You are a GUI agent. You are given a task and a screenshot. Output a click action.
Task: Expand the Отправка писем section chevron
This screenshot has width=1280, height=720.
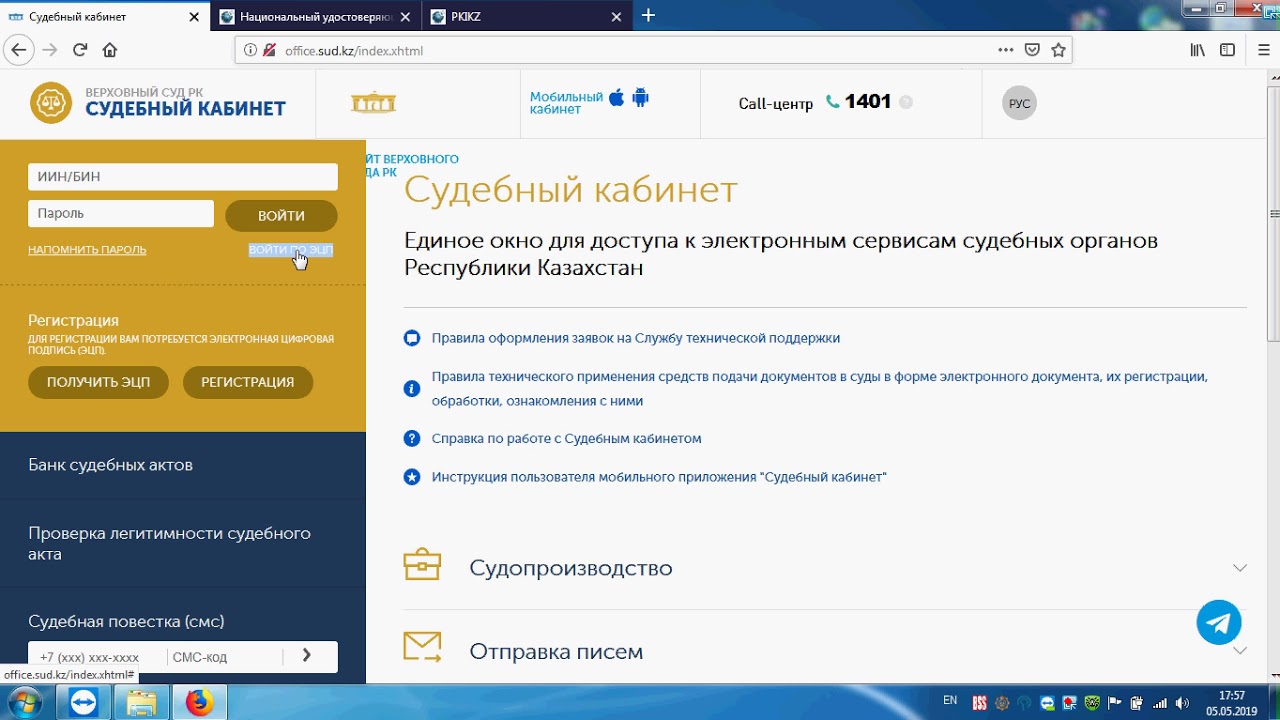pos(1240,651)
